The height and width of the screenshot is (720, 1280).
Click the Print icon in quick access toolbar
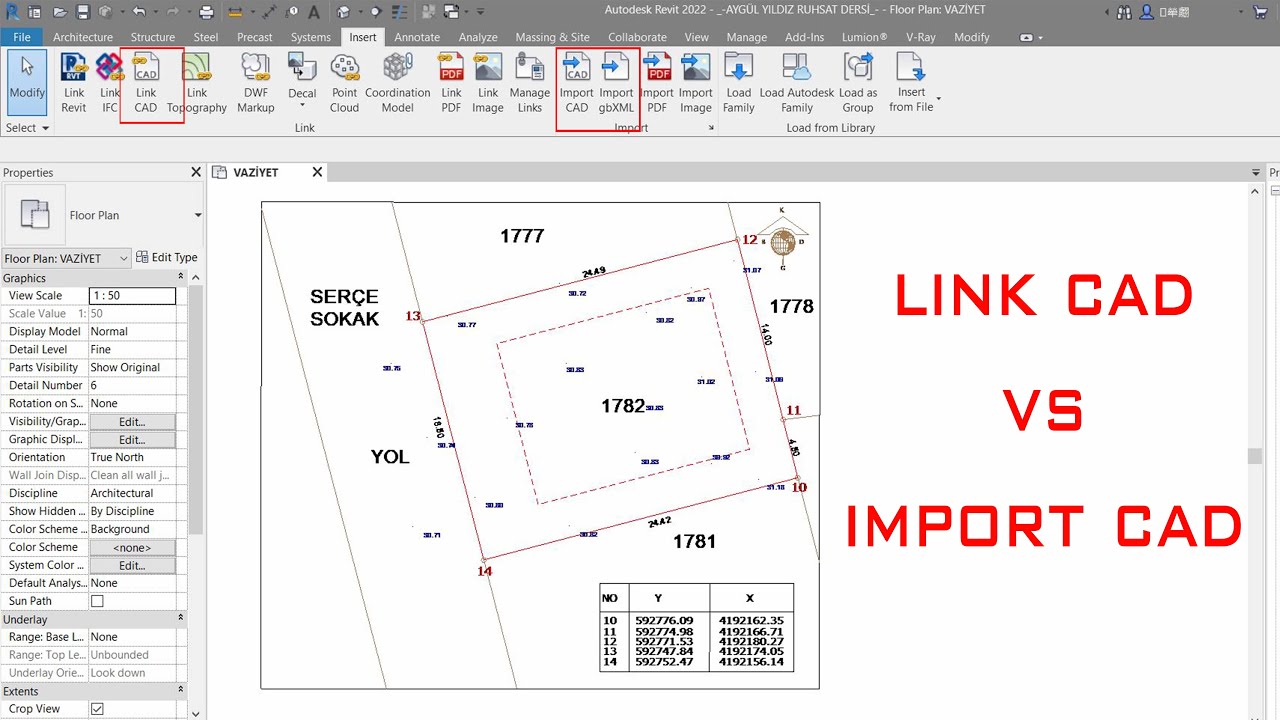point(207,12)
